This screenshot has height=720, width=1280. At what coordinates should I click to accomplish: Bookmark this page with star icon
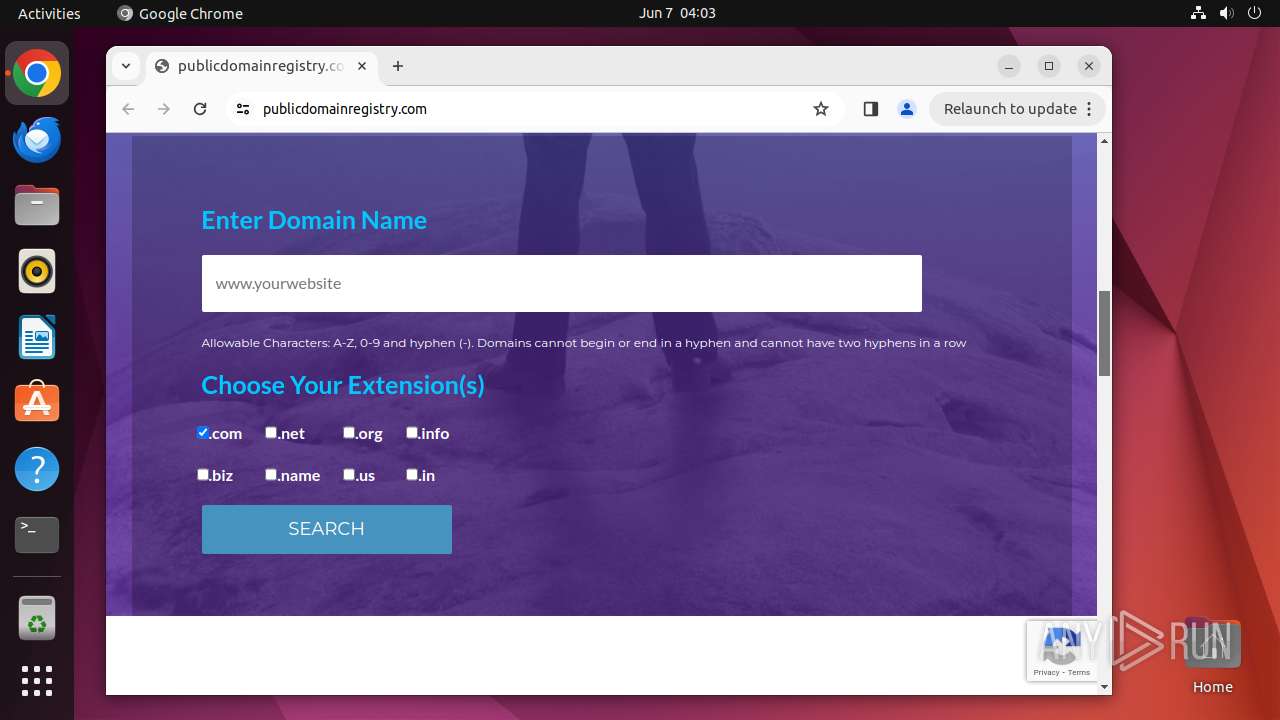[x=821, y=109]
